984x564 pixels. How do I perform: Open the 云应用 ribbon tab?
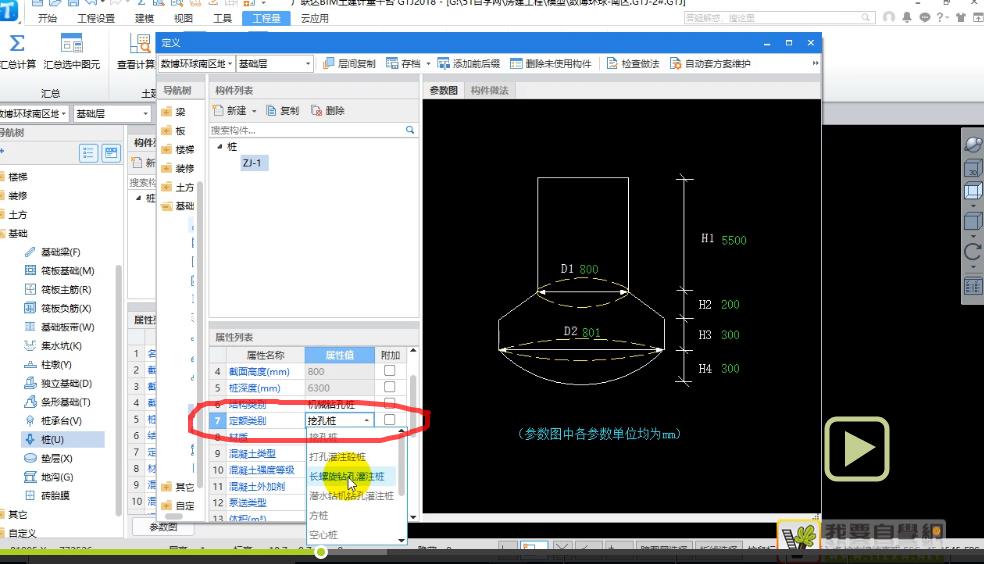(x=314, y=18)
